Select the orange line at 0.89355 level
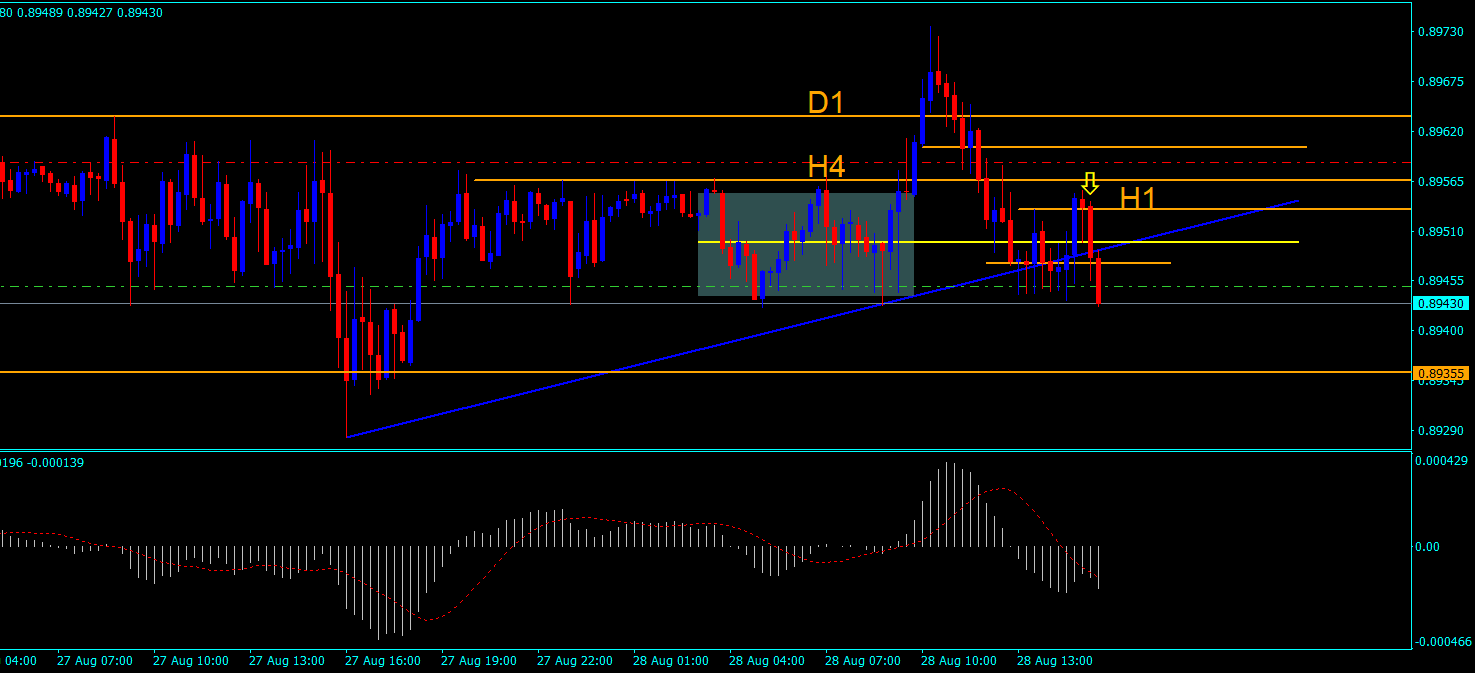The width and height of the screenshot is (1475, 673). point(705,372)
